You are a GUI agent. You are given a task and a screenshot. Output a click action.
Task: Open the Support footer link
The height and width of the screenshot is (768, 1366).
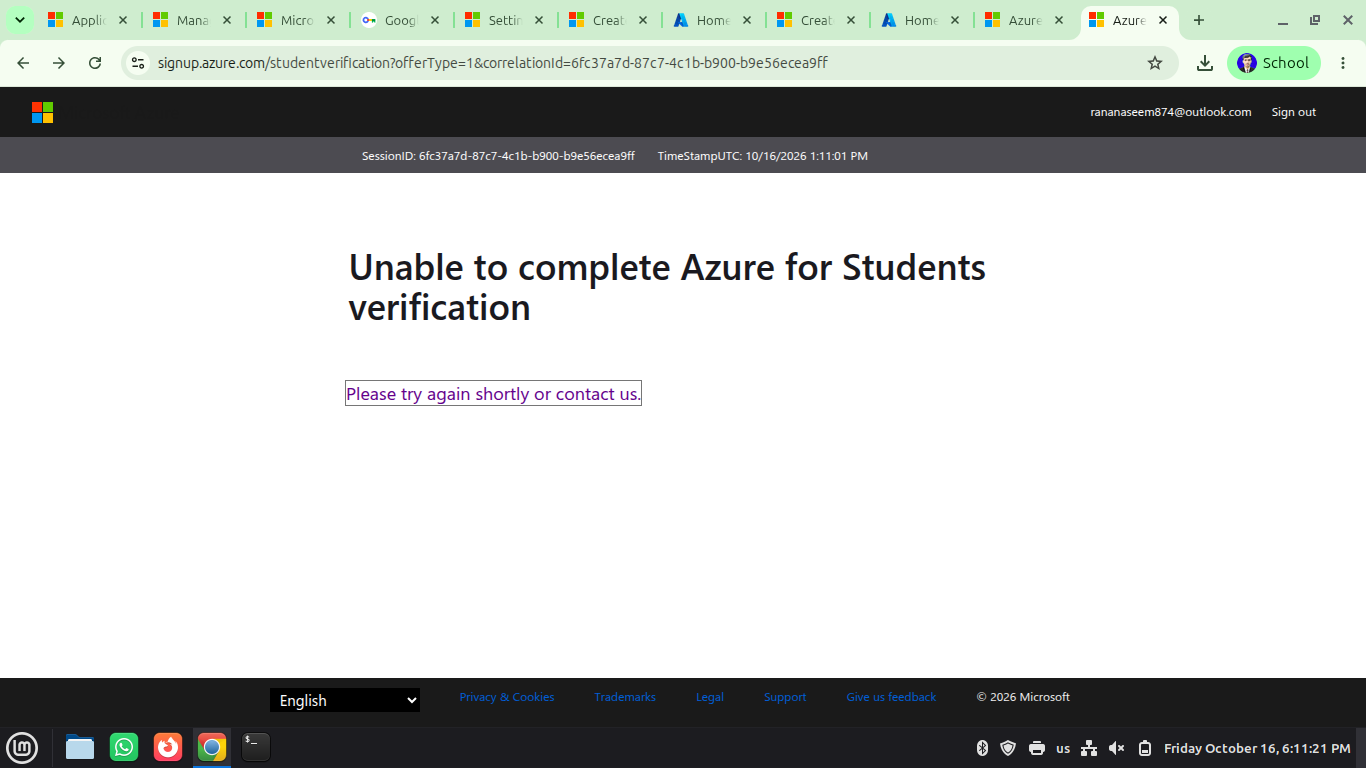point(785,697)
